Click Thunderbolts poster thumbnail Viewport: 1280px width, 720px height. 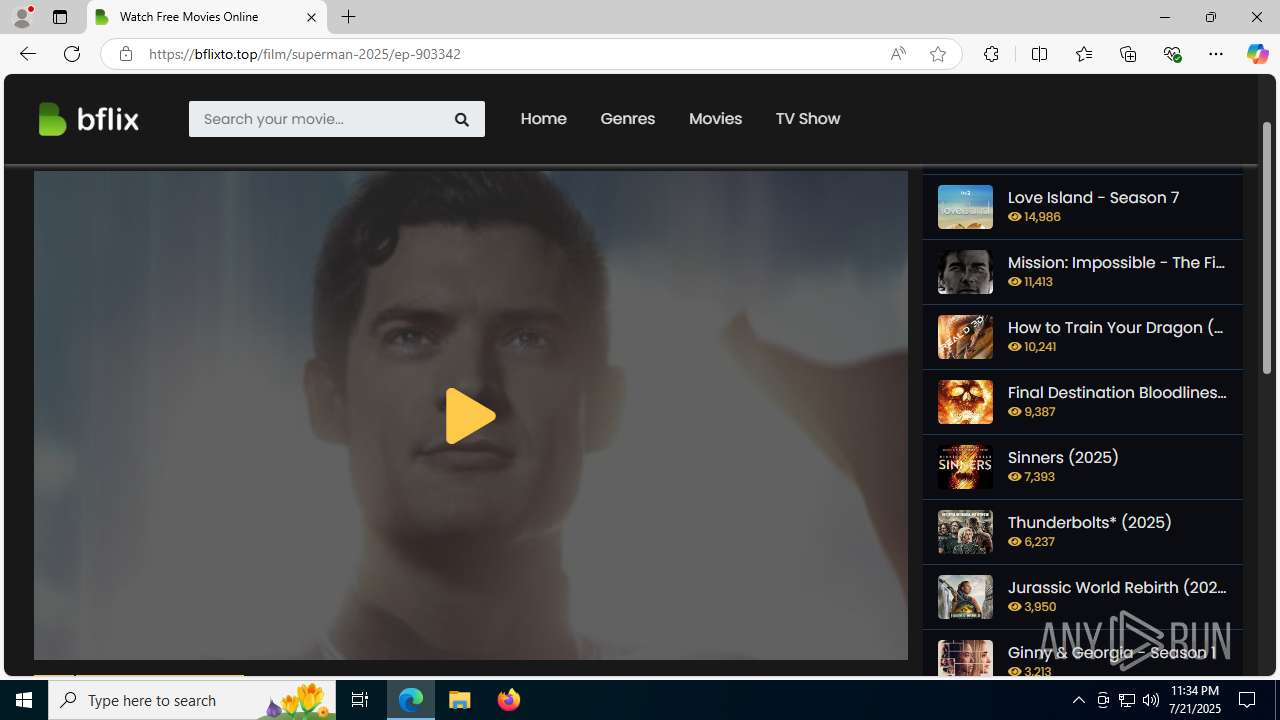pos(965,532)
